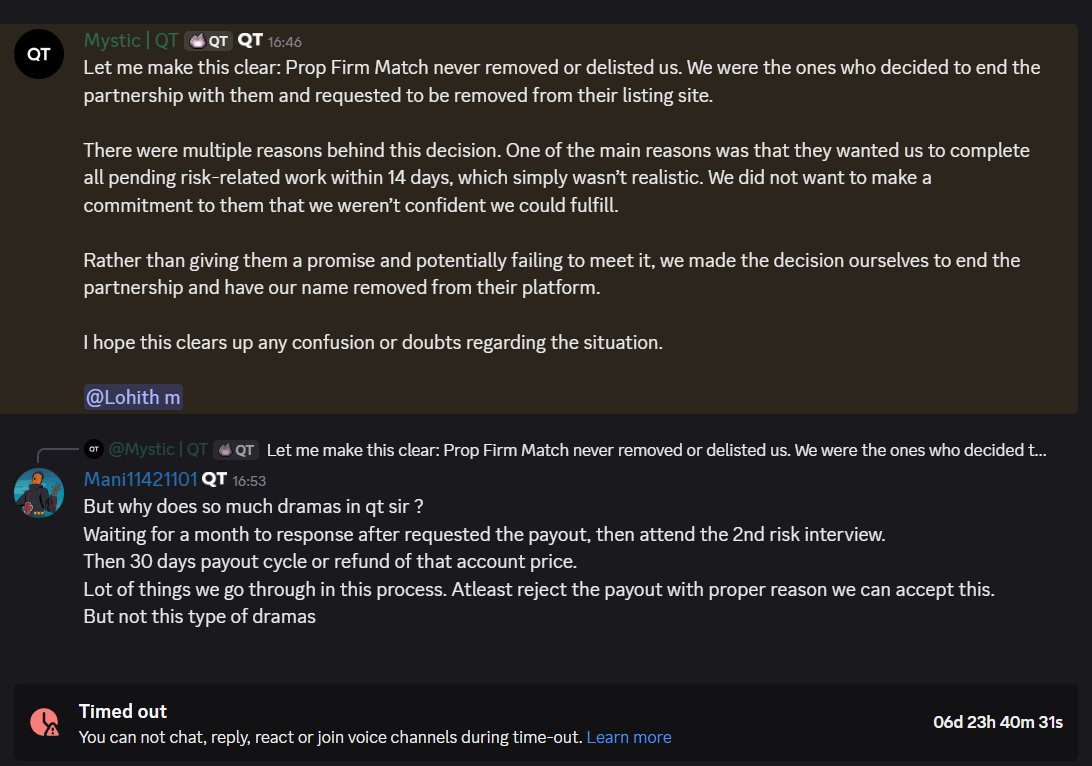Click the small QT avatar in reply preview
Screen dimensions: 1092x766
click(x=94, y=449)
